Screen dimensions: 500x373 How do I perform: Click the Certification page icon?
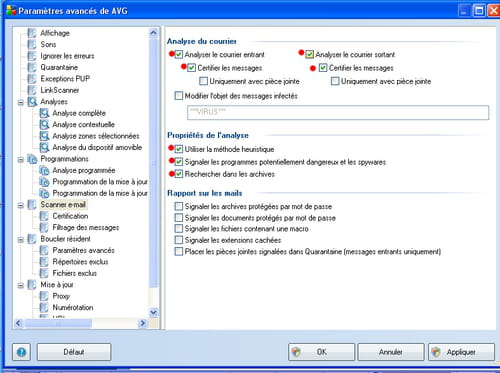(44, 216)
